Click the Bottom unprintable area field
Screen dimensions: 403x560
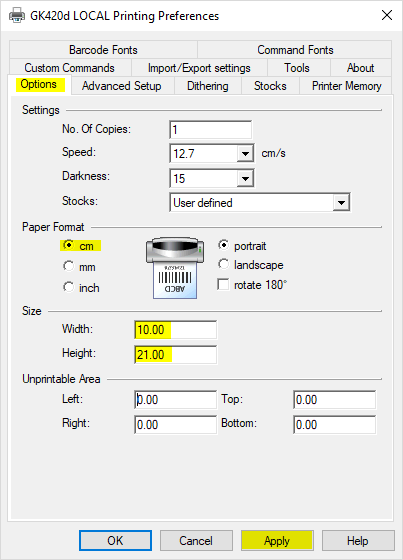334,425
